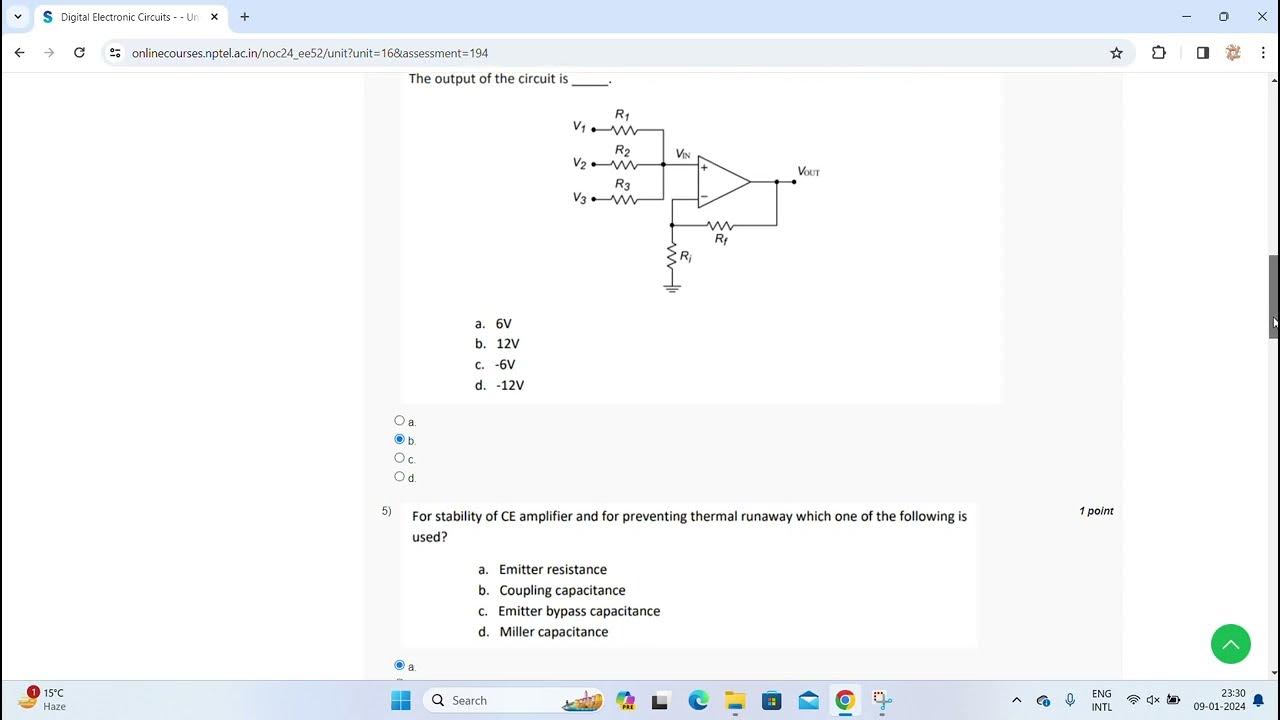
Task: Open site information icon in address bar
Action: click(115, 53)
